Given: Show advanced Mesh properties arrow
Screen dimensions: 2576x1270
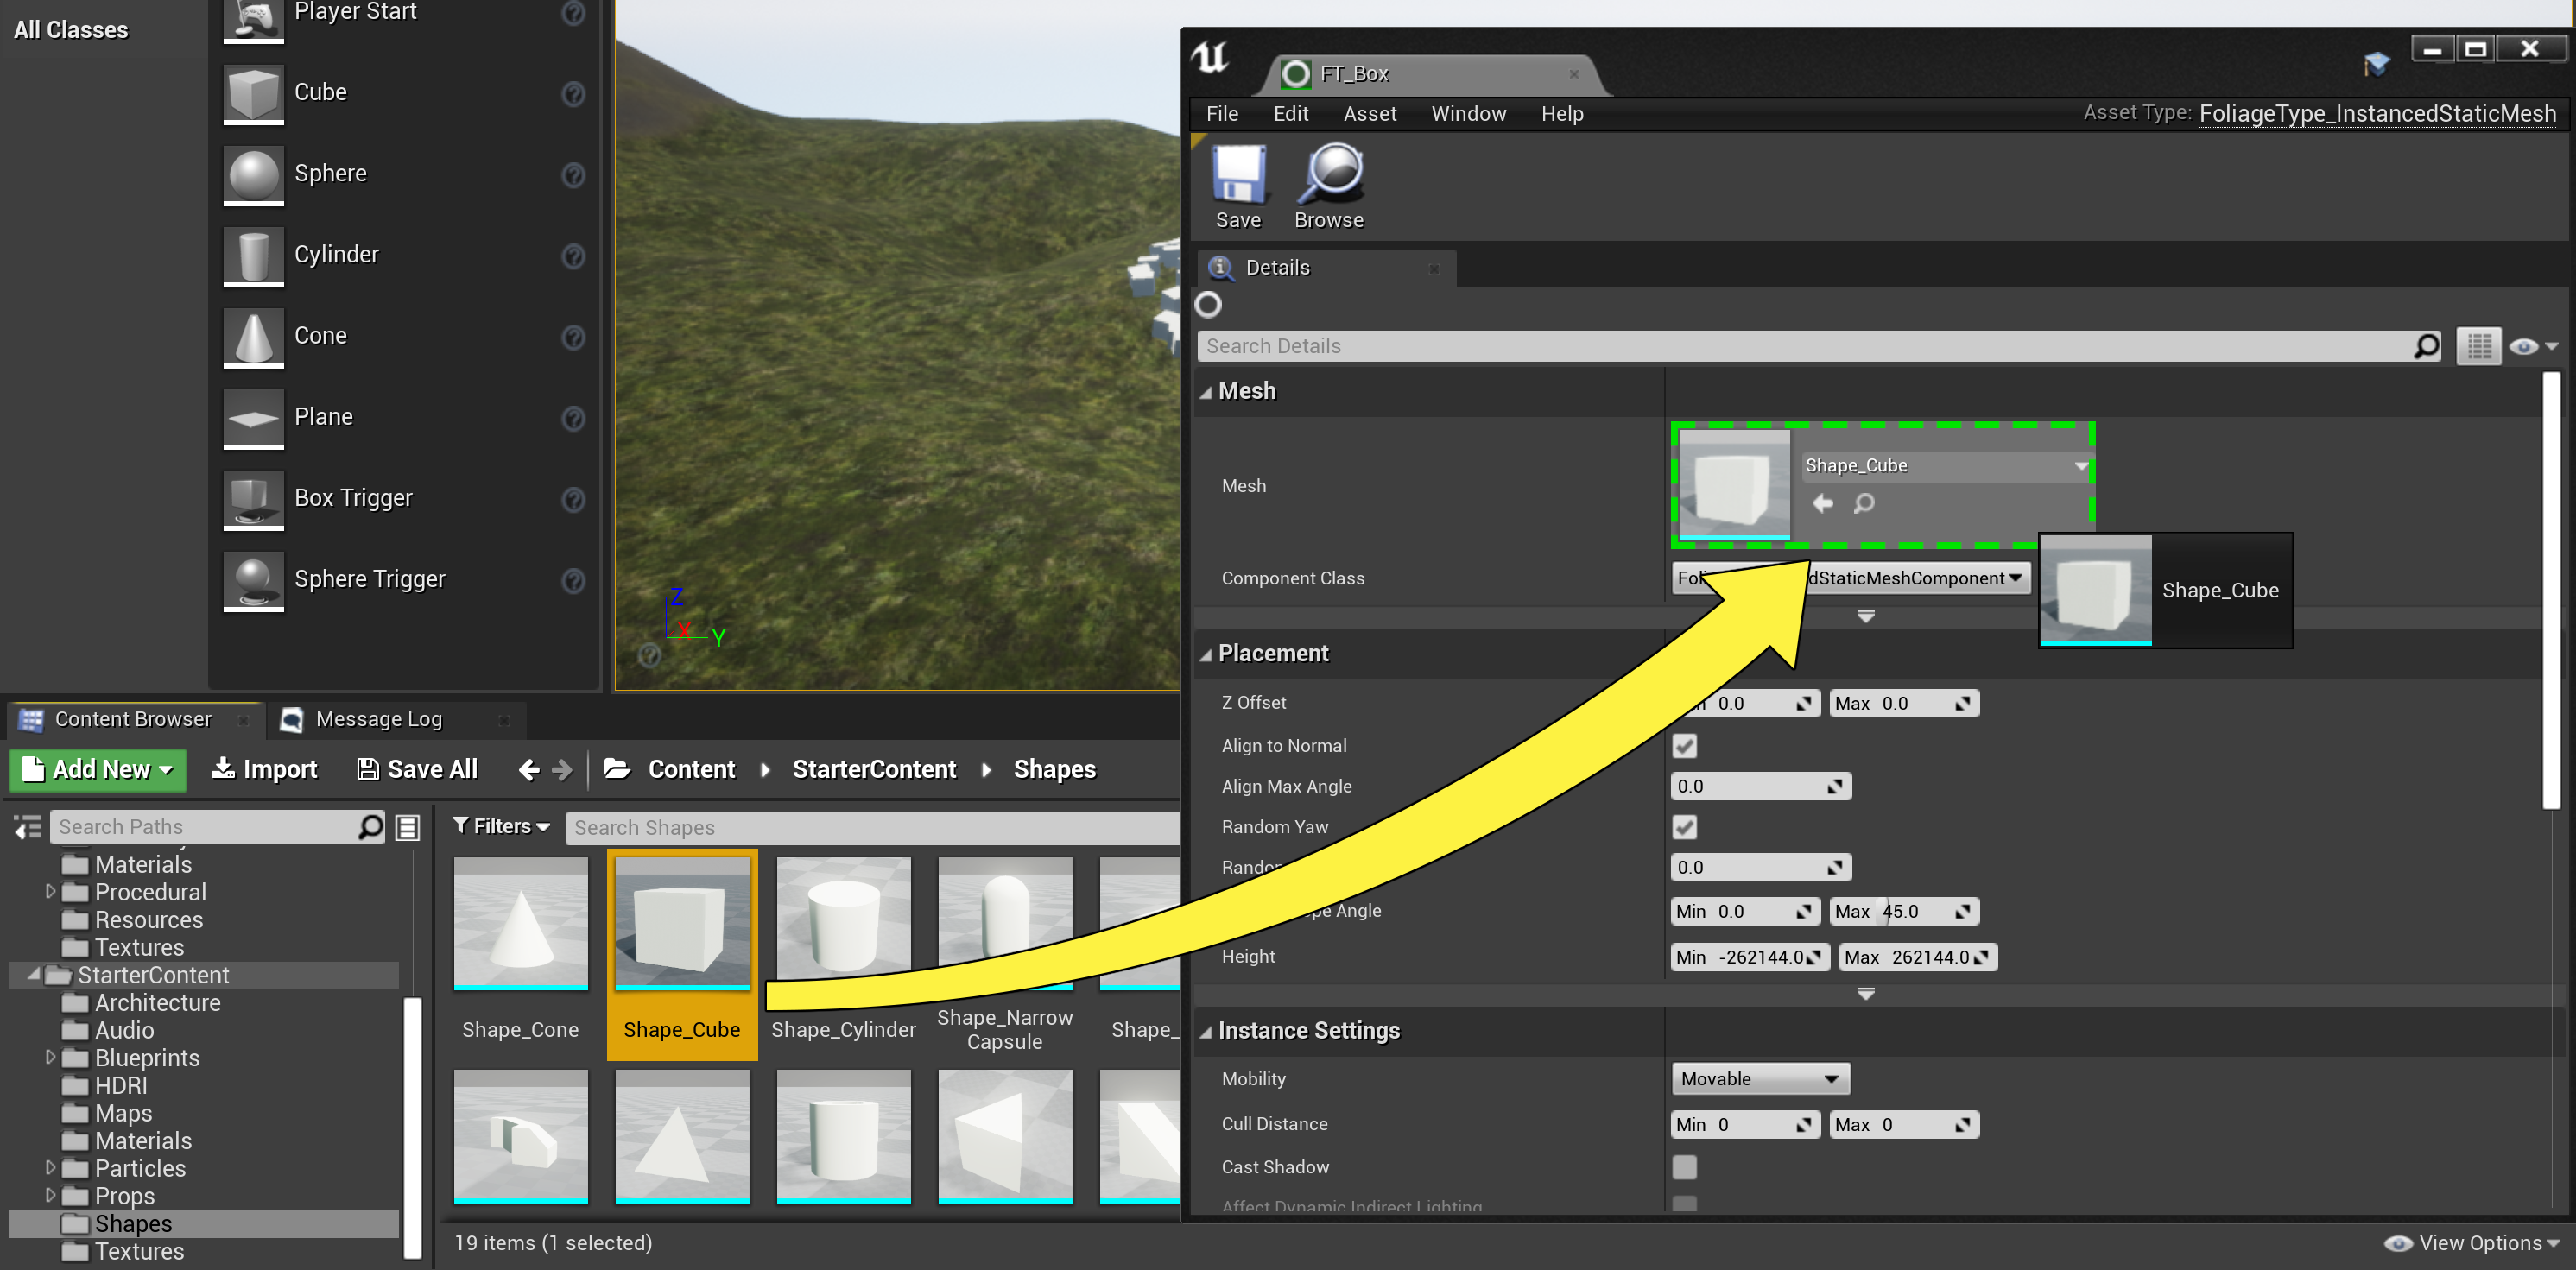Looking at the screenshot, I should pos(1865,617).
